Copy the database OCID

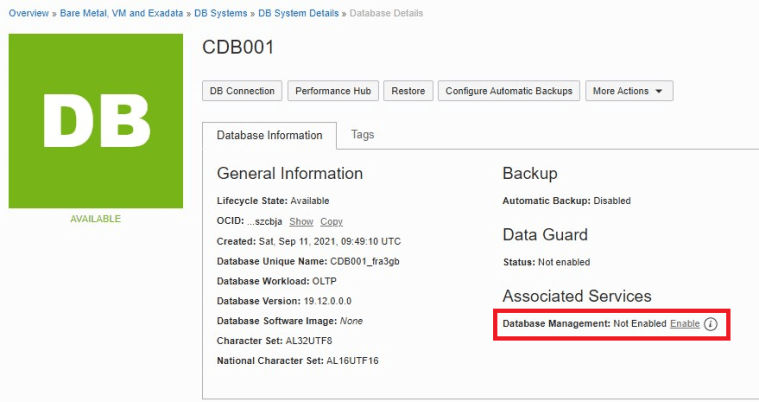tap(331, 221)
